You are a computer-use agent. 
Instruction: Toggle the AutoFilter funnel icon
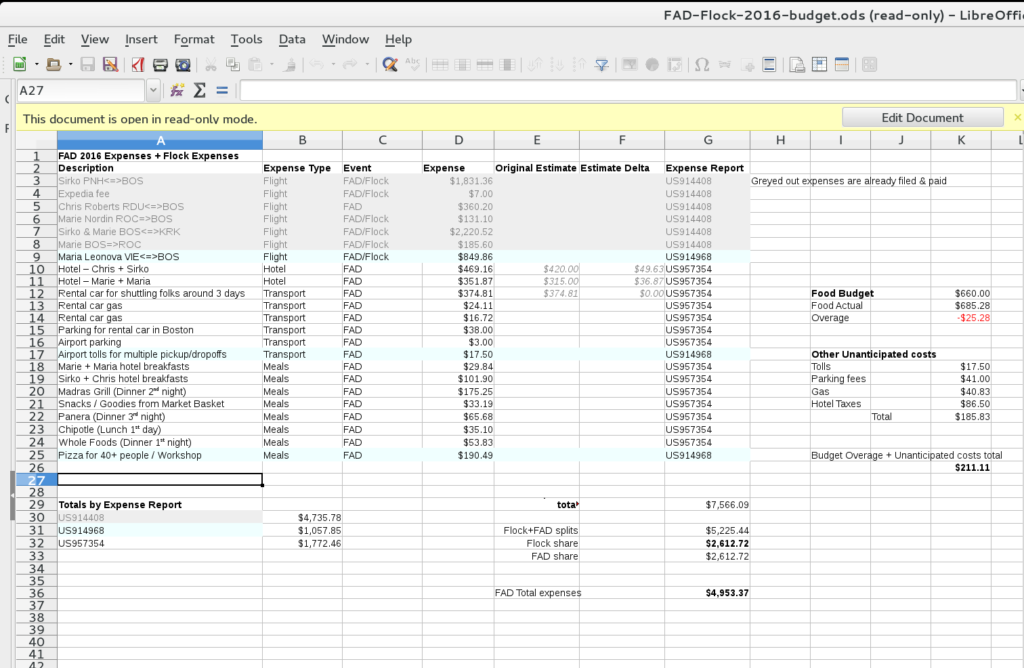(602, 65)
